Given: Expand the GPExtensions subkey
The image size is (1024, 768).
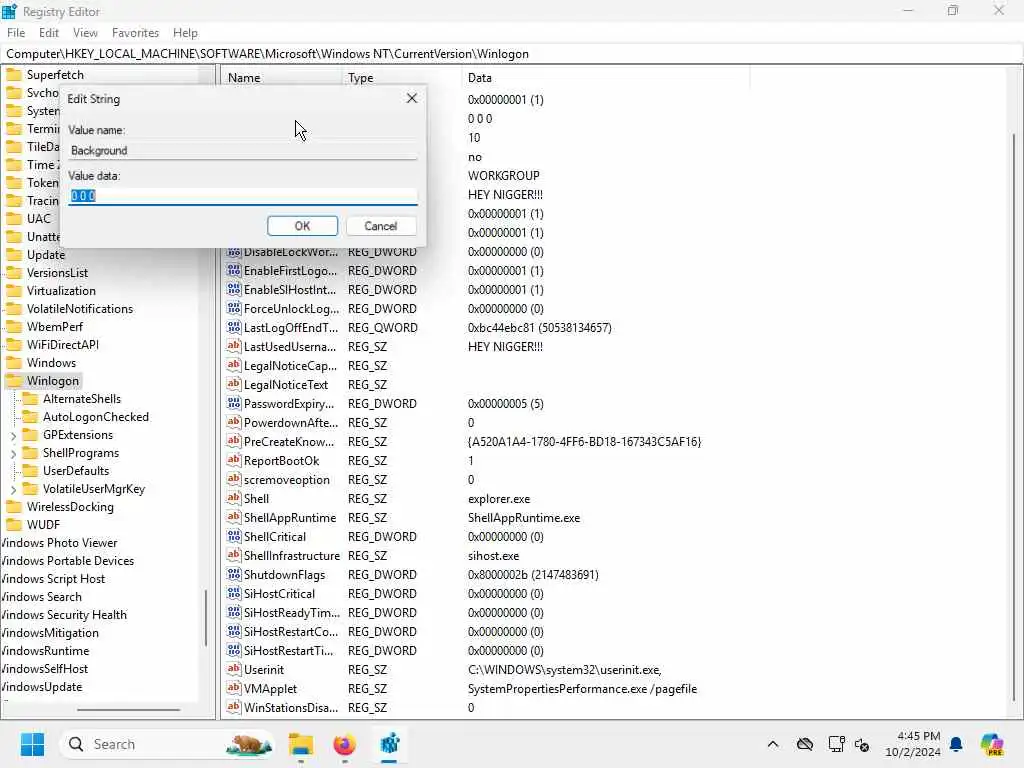Looking at the screenshot, I should 14,435.
